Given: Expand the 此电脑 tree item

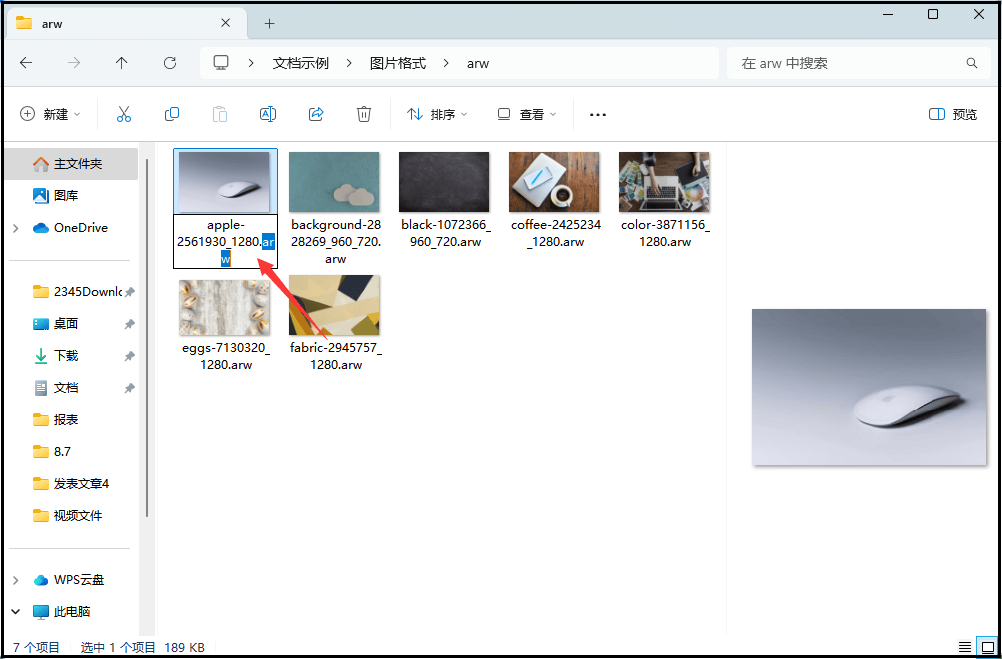Looking at the screenshot, I should click(14, 611).
